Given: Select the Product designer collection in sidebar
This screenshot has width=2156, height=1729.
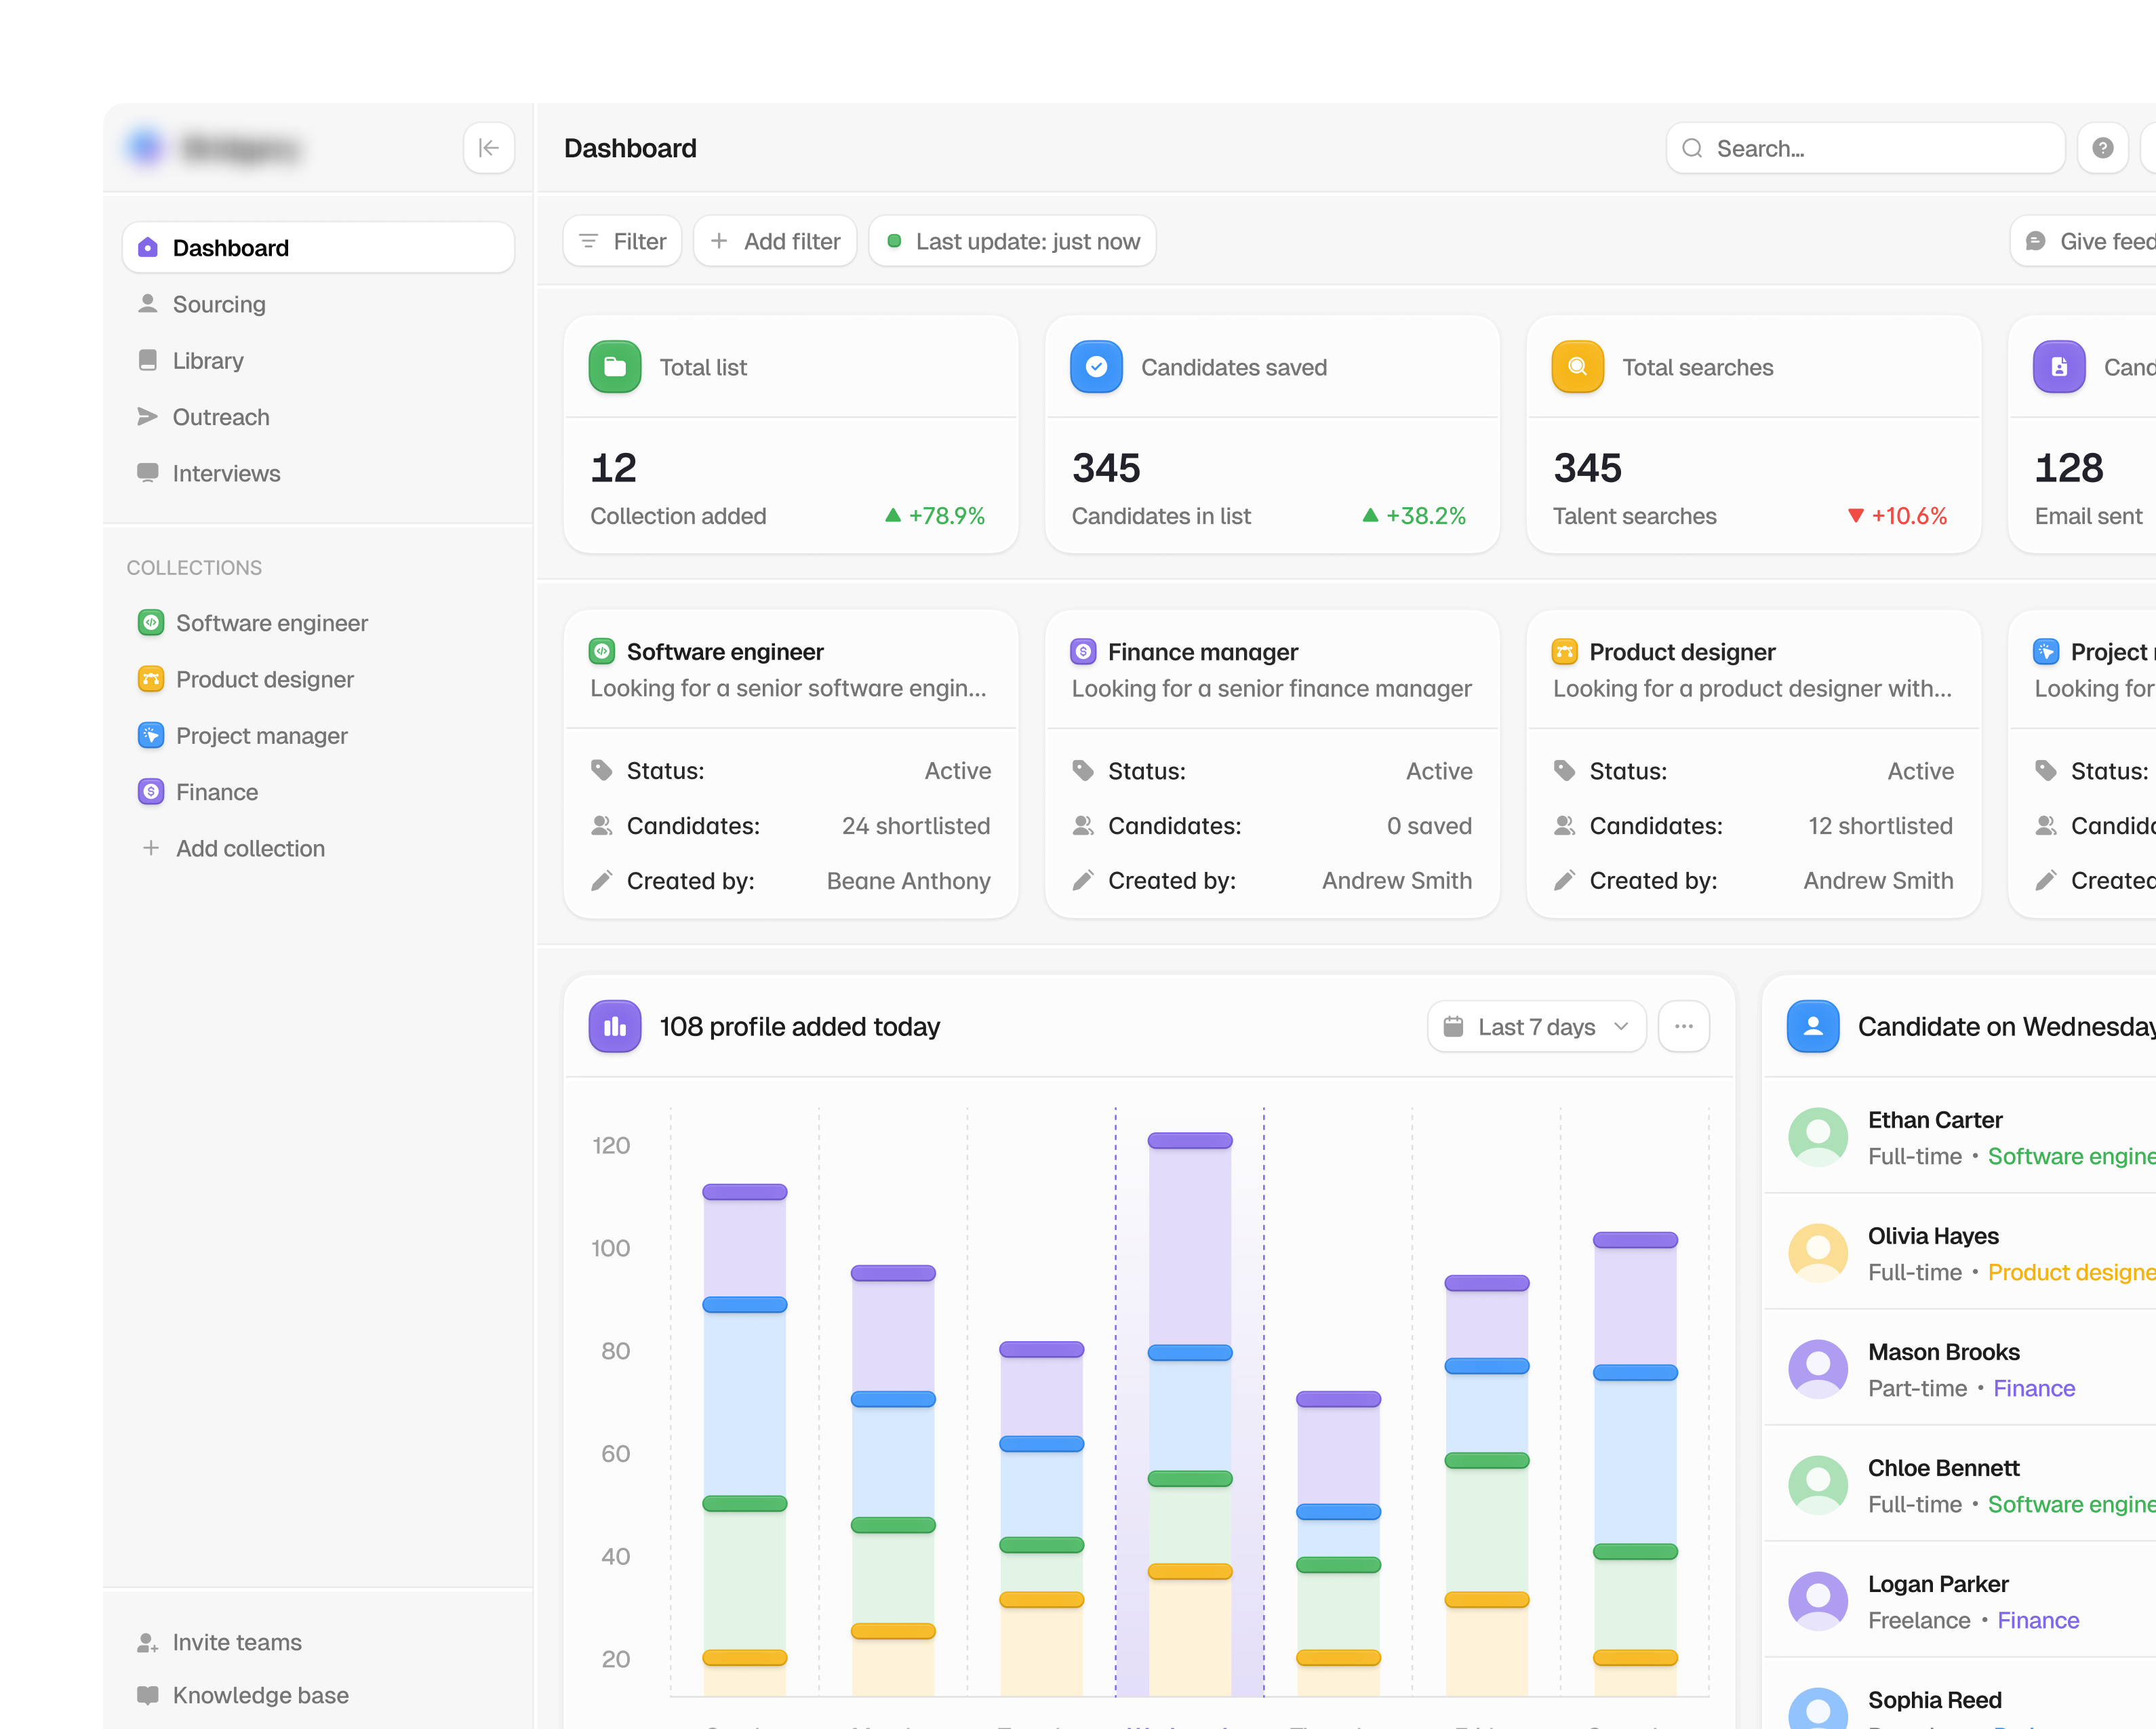Looking at the screenshot, I should point(318,679).
